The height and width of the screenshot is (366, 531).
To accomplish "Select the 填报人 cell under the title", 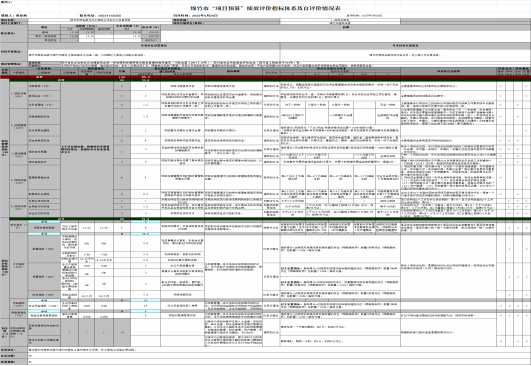I will pyautogui.click(x=14, y=16).
